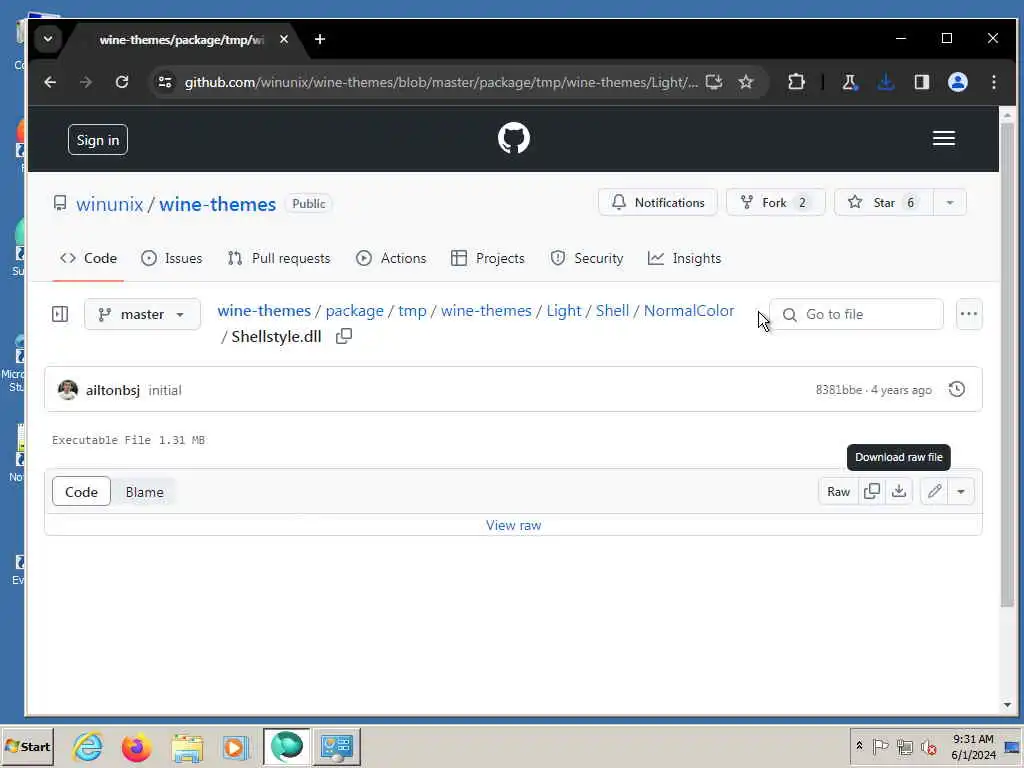Switch to the Actions tab

pos(391,258)
